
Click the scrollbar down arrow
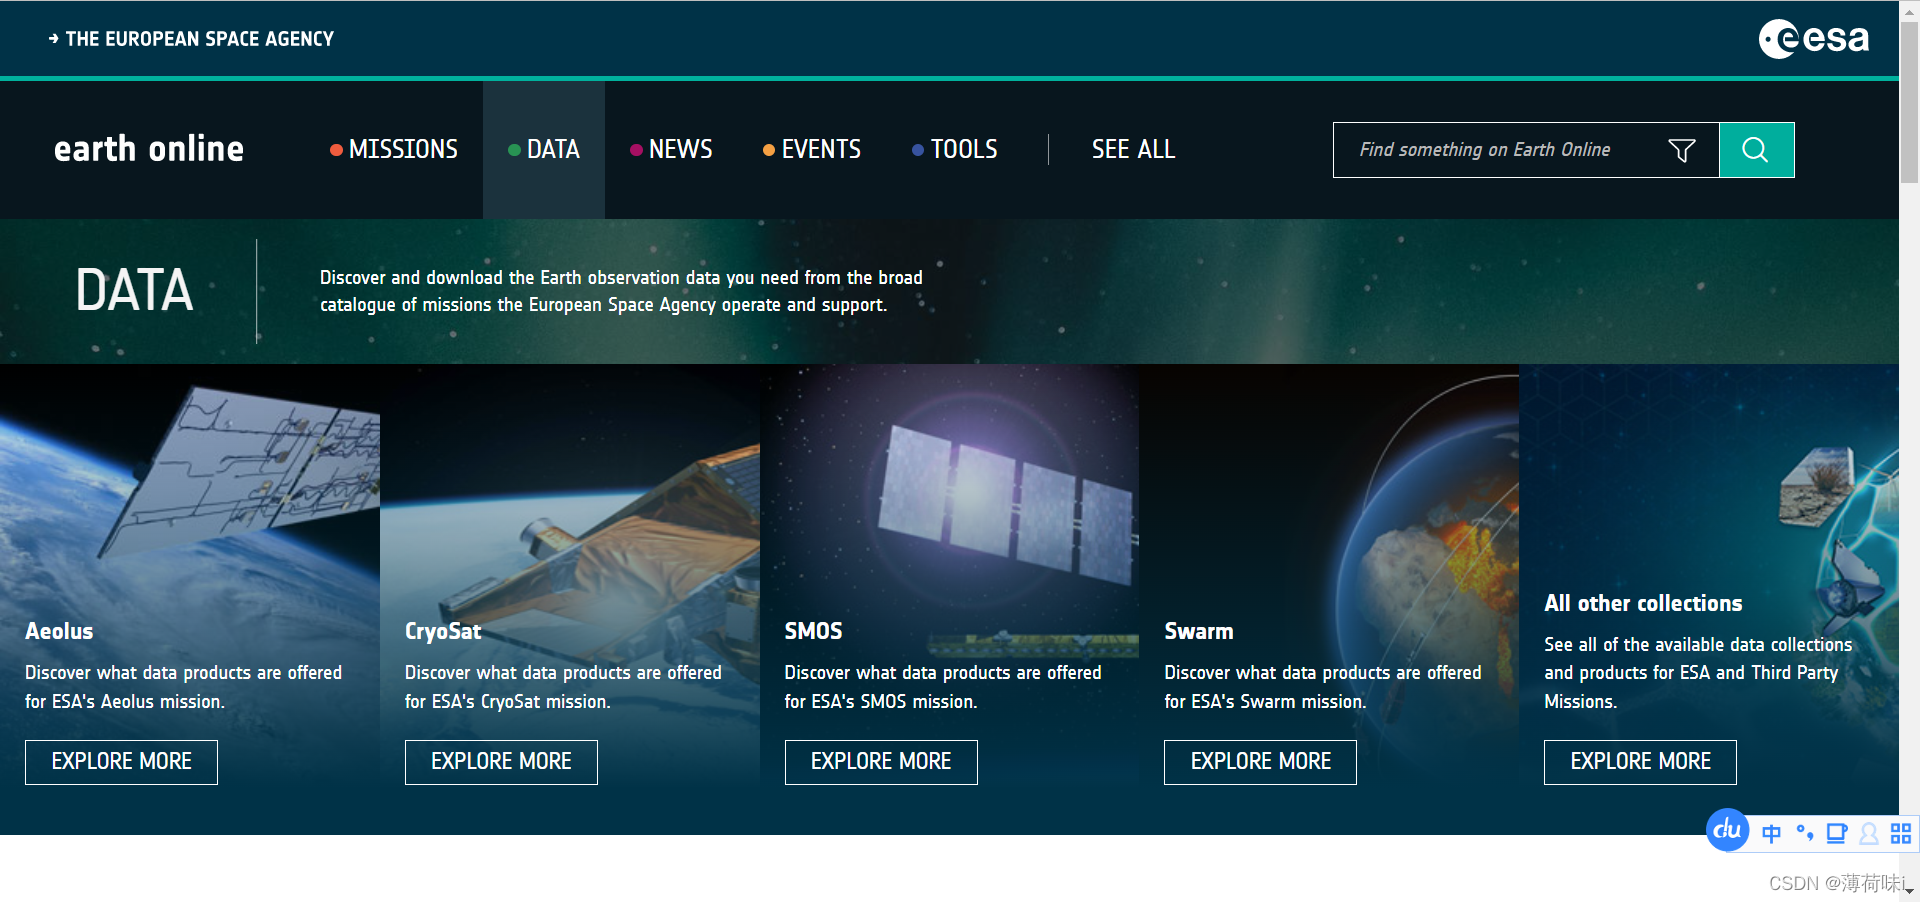[x=1910, y=891]
